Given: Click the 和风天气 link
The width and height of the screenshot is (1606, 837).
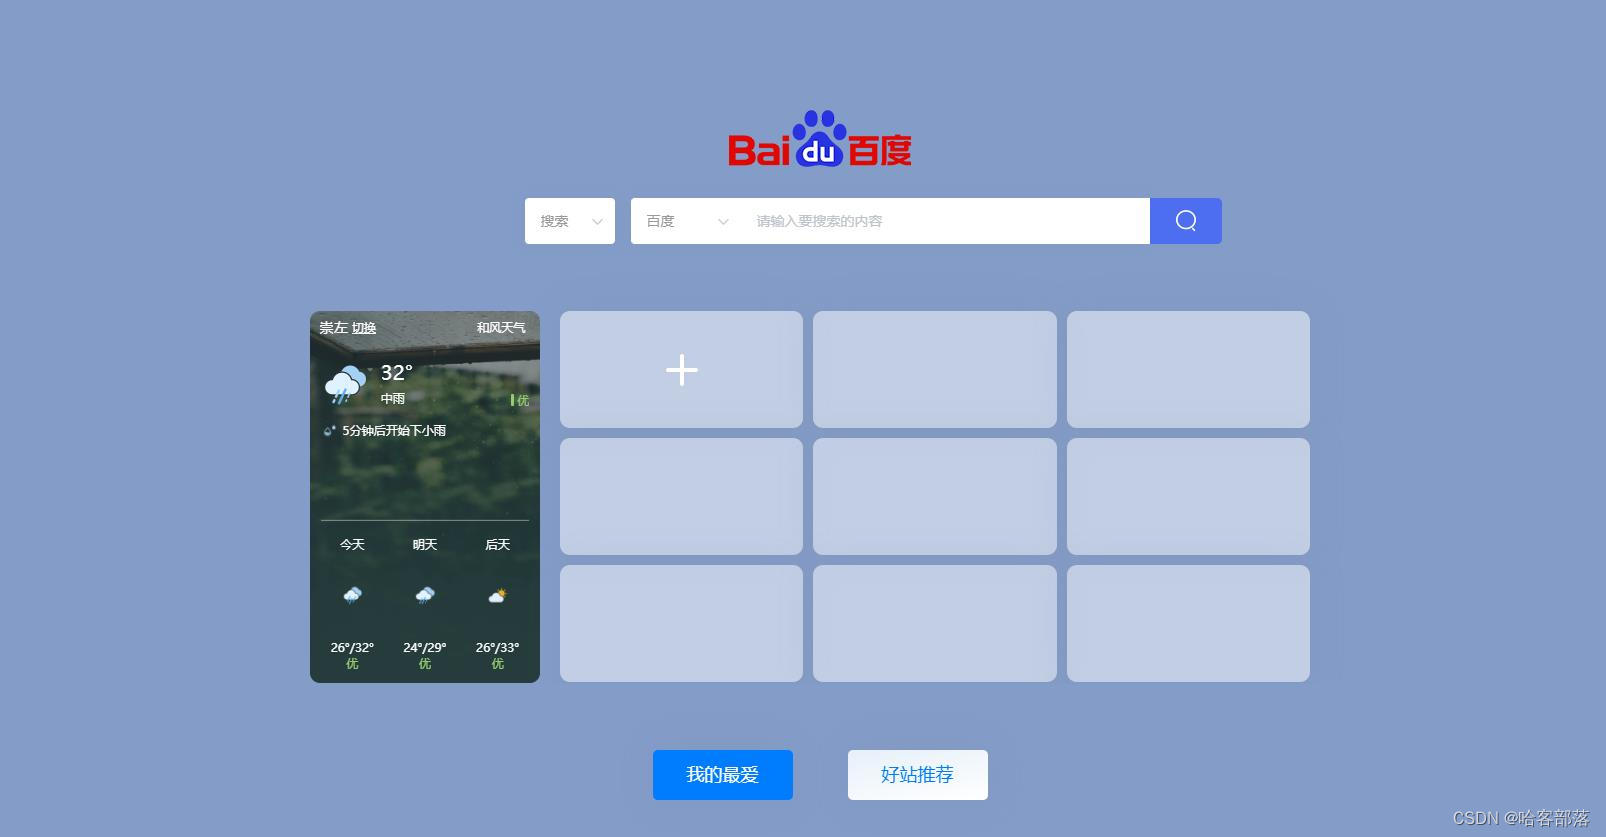Looking at the screenshot, I should [501, 328].
